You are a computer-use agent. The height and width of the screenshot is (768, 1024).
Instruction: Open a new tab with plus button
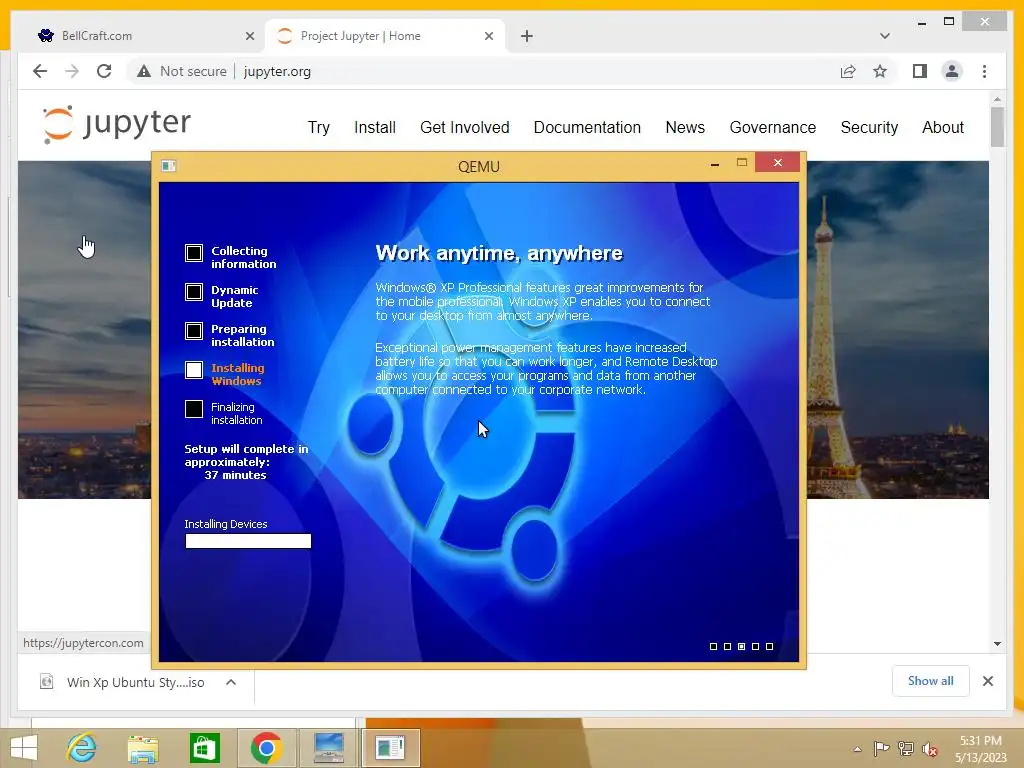(526, 36)
